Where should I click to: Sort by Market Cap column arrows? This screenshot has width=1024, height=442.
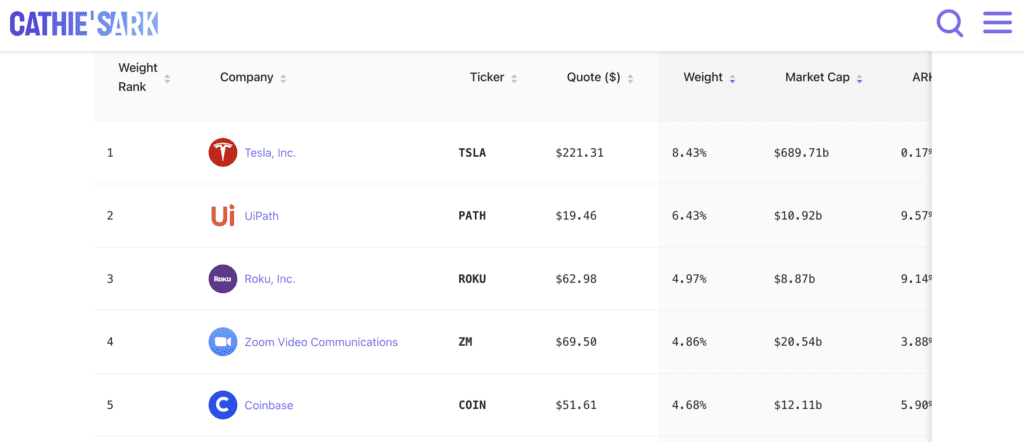859,79
